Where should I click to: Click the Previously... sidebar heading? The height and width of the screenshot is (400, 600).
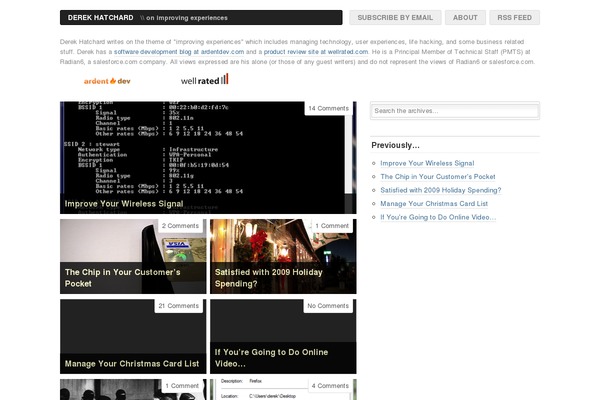[x=395, y=145]
